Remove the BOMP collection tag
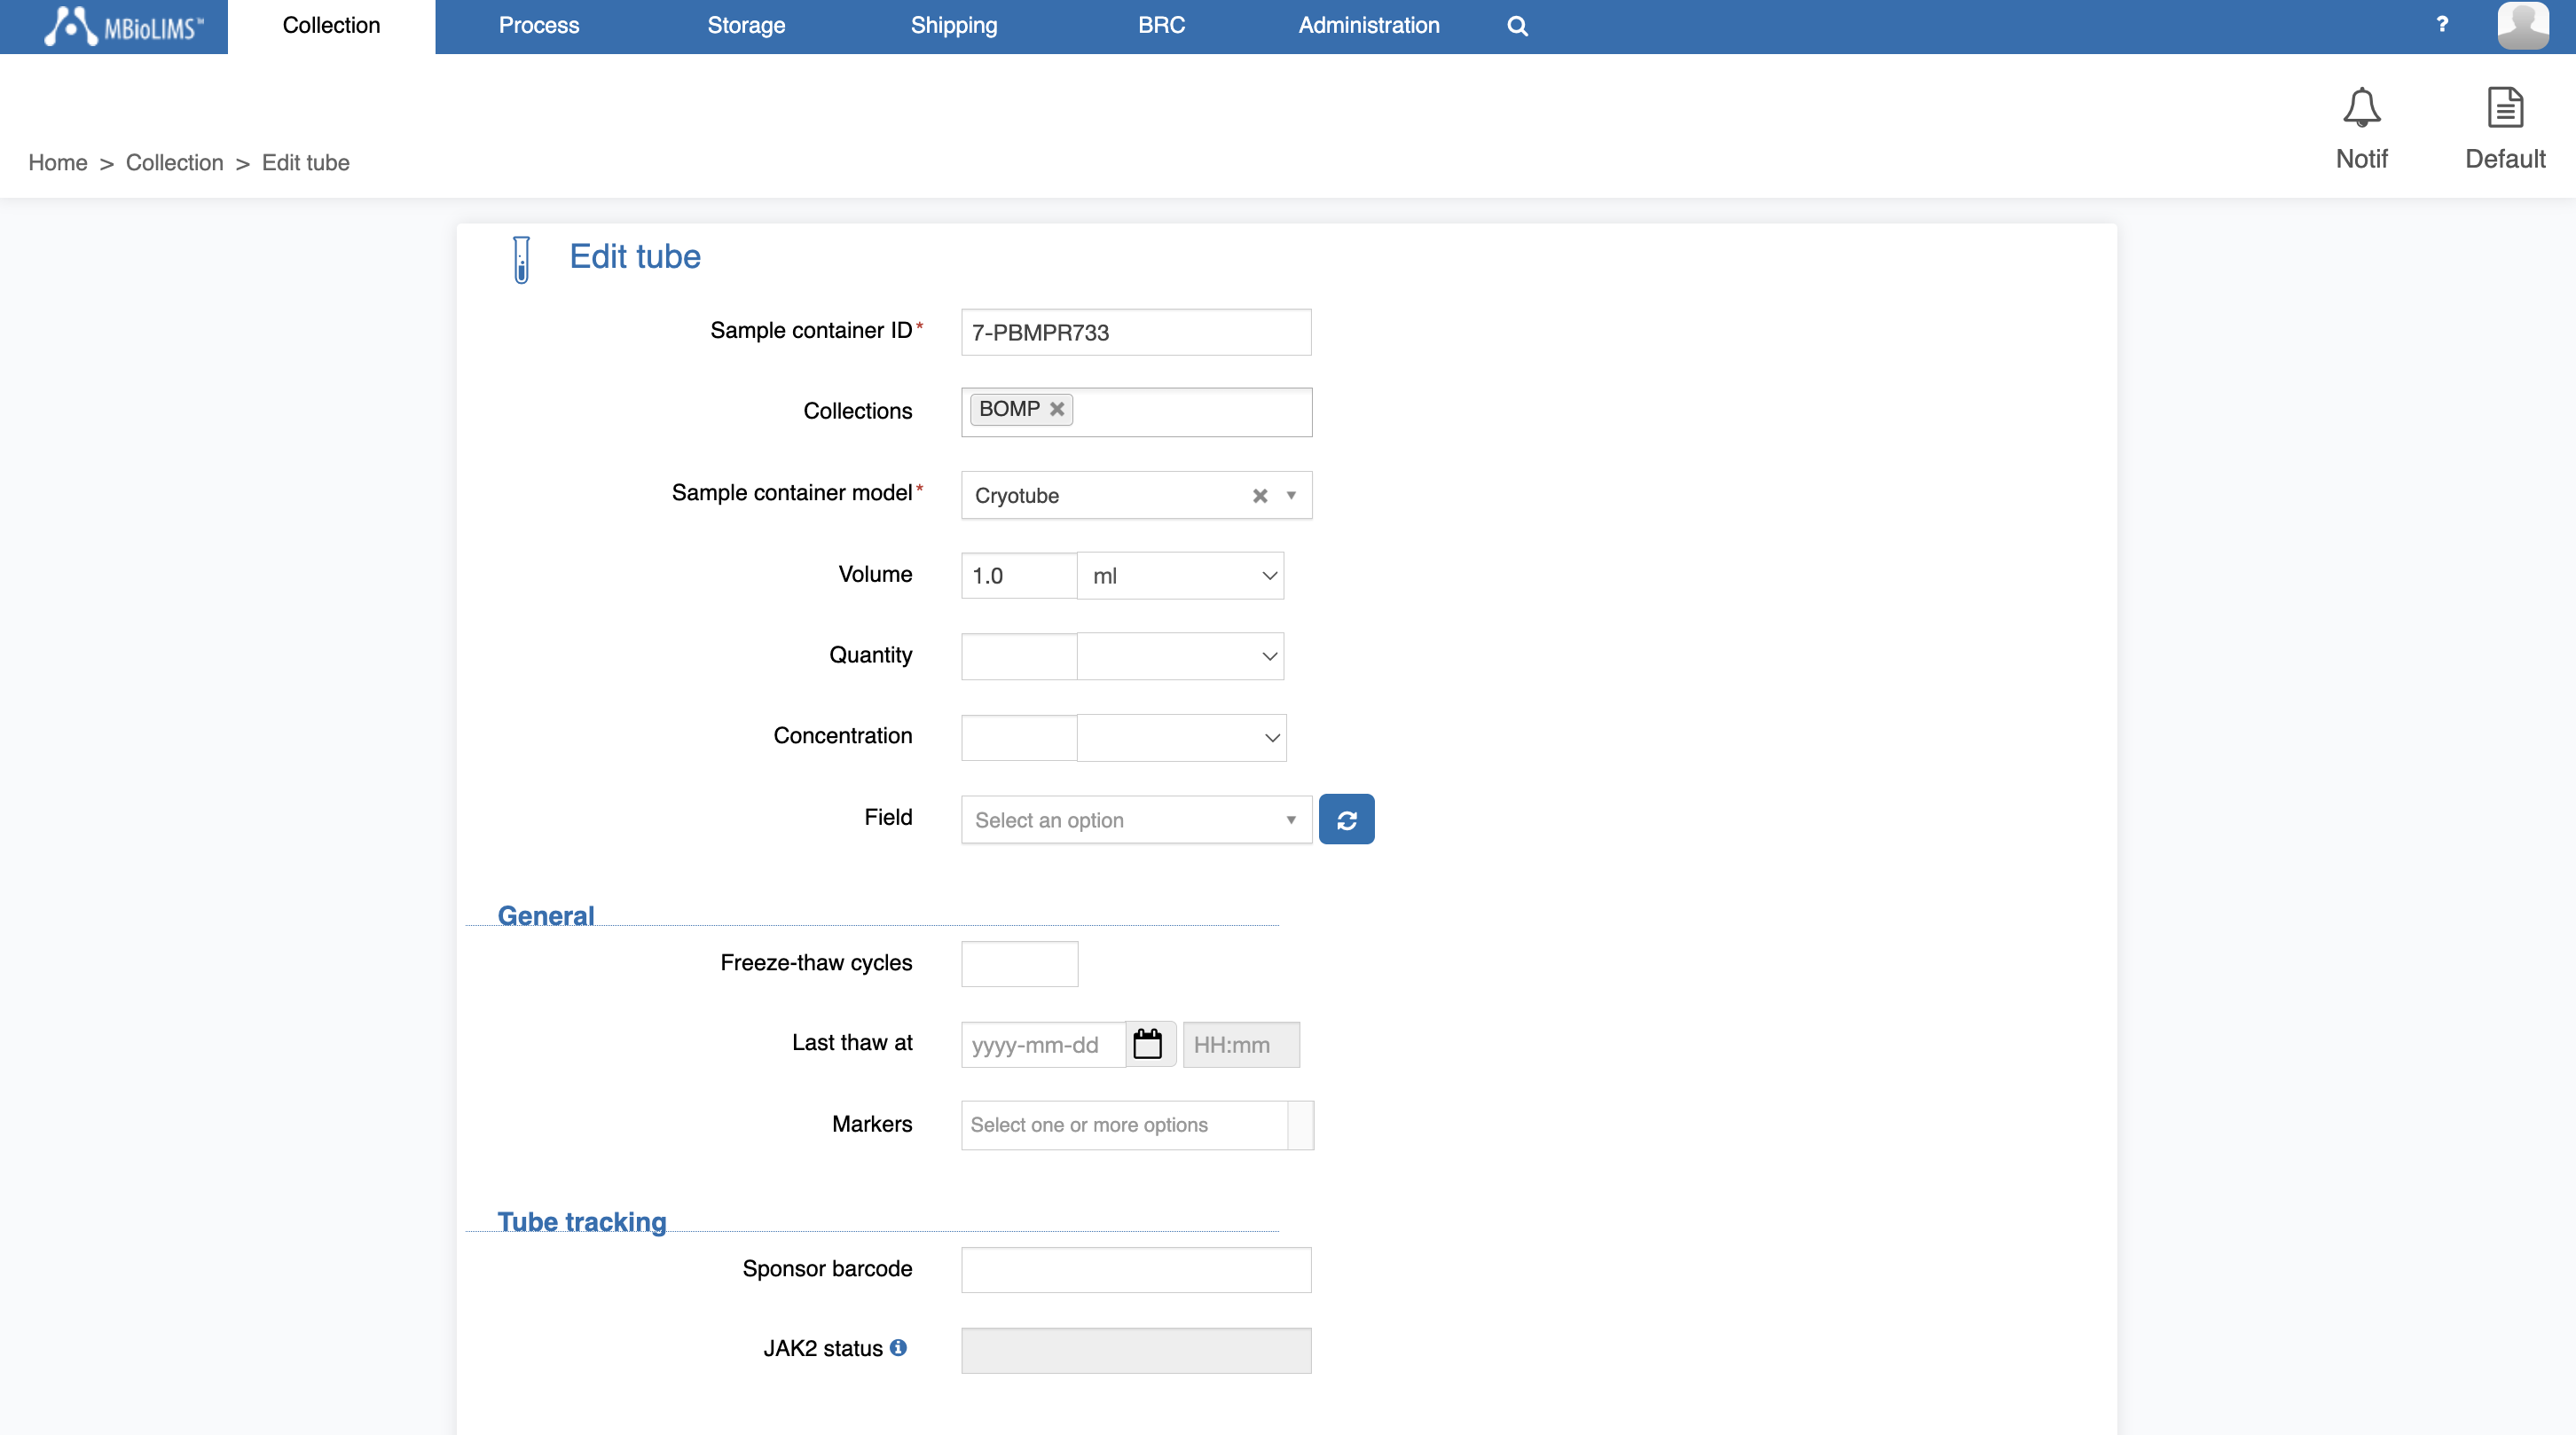The height and width of the screenshot is (1435, 2576). (x=1056, y=409)
